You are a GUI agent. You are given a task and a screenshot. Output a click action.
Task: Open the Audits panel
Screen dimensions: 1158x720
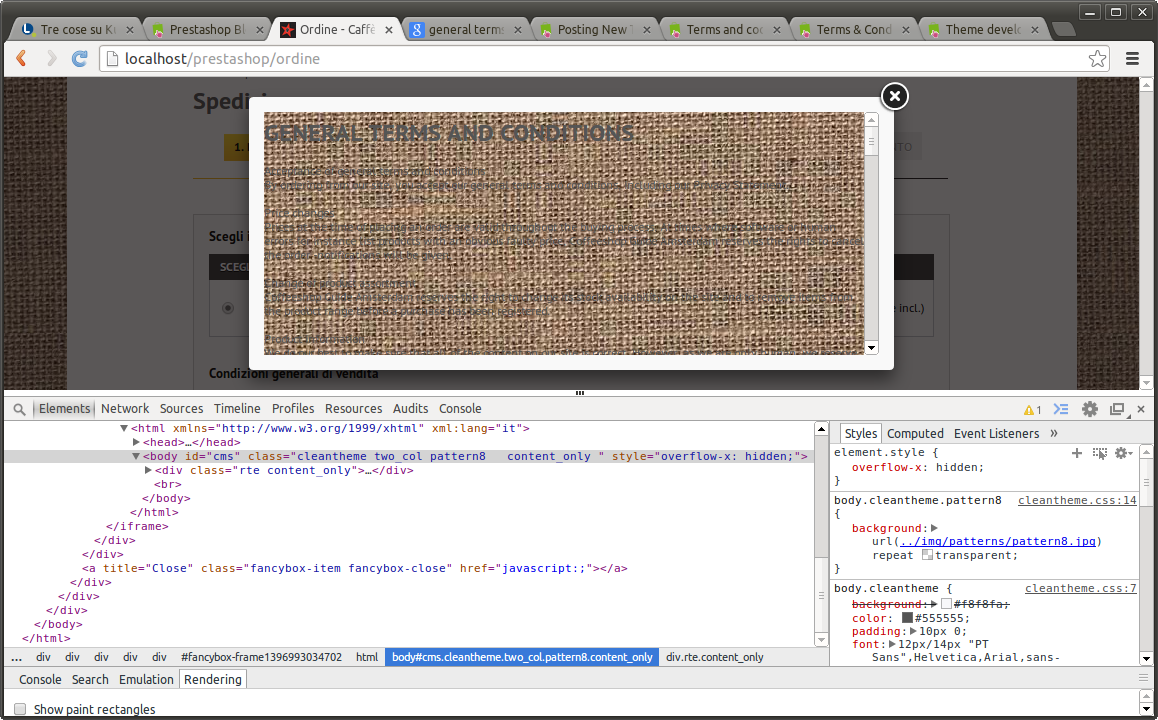[x=411, y=408]
